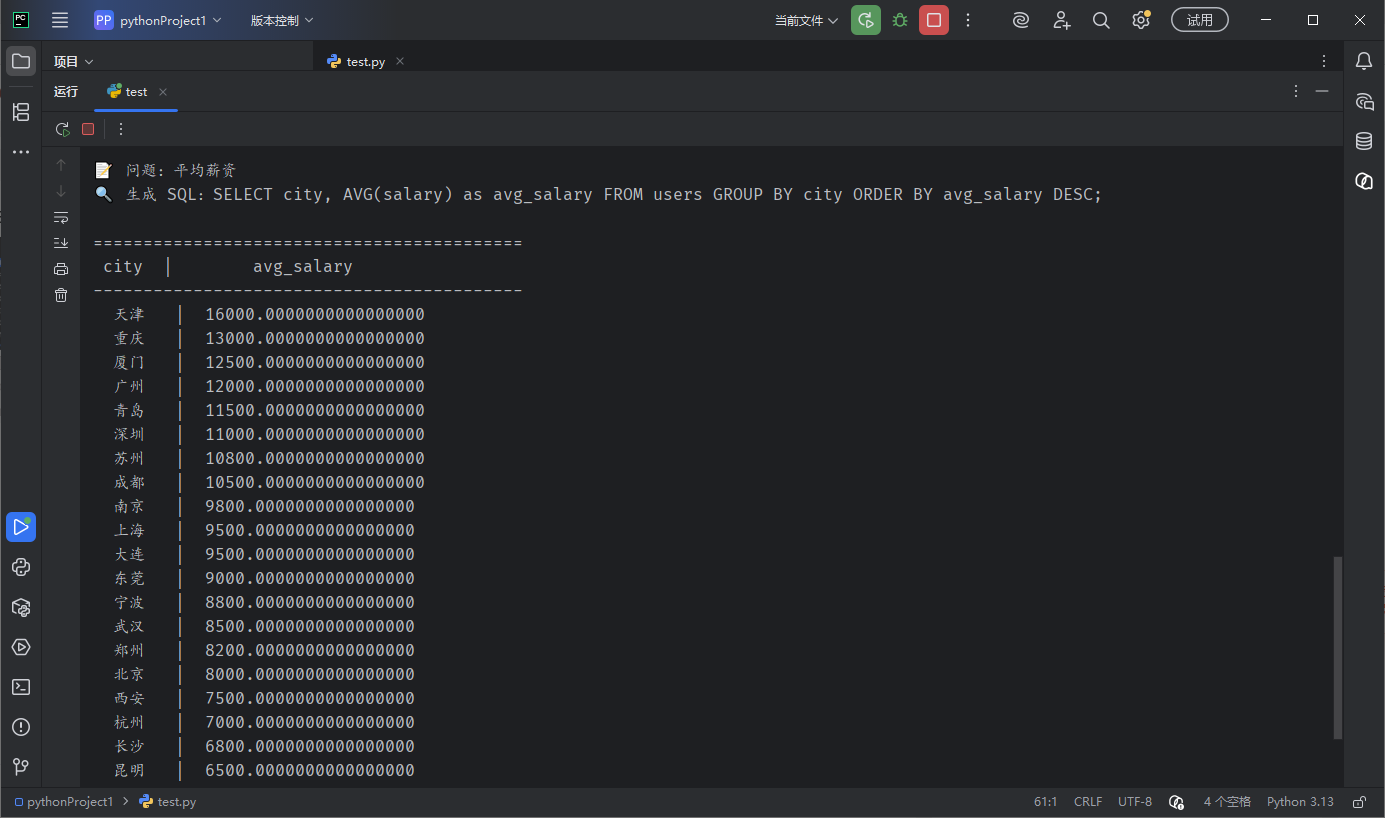Open the editor tab bar options menu
1385x818 pixels.
[1324, 61]
